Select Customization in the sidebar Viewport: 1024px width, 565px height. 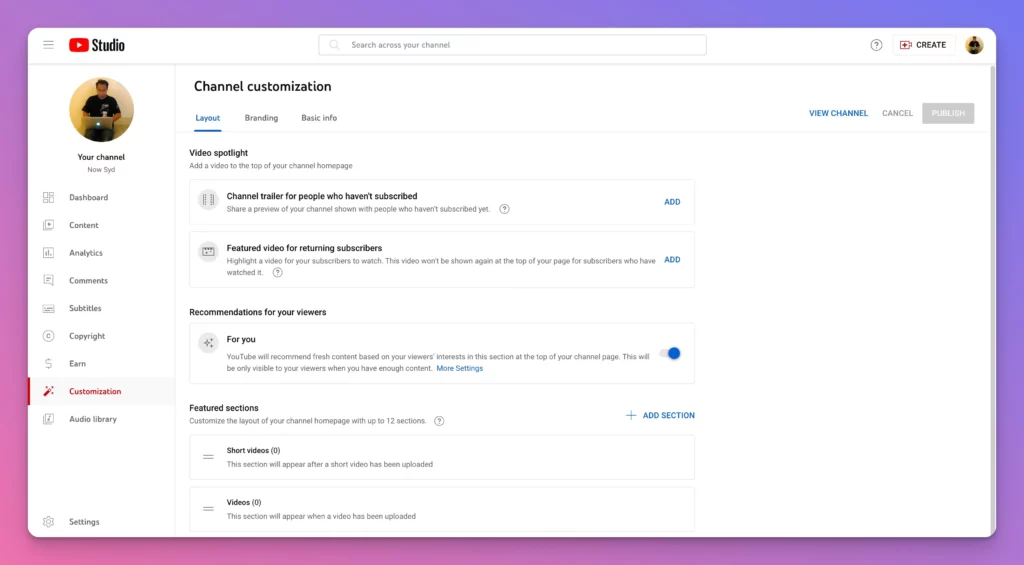[x=101, y=391]
